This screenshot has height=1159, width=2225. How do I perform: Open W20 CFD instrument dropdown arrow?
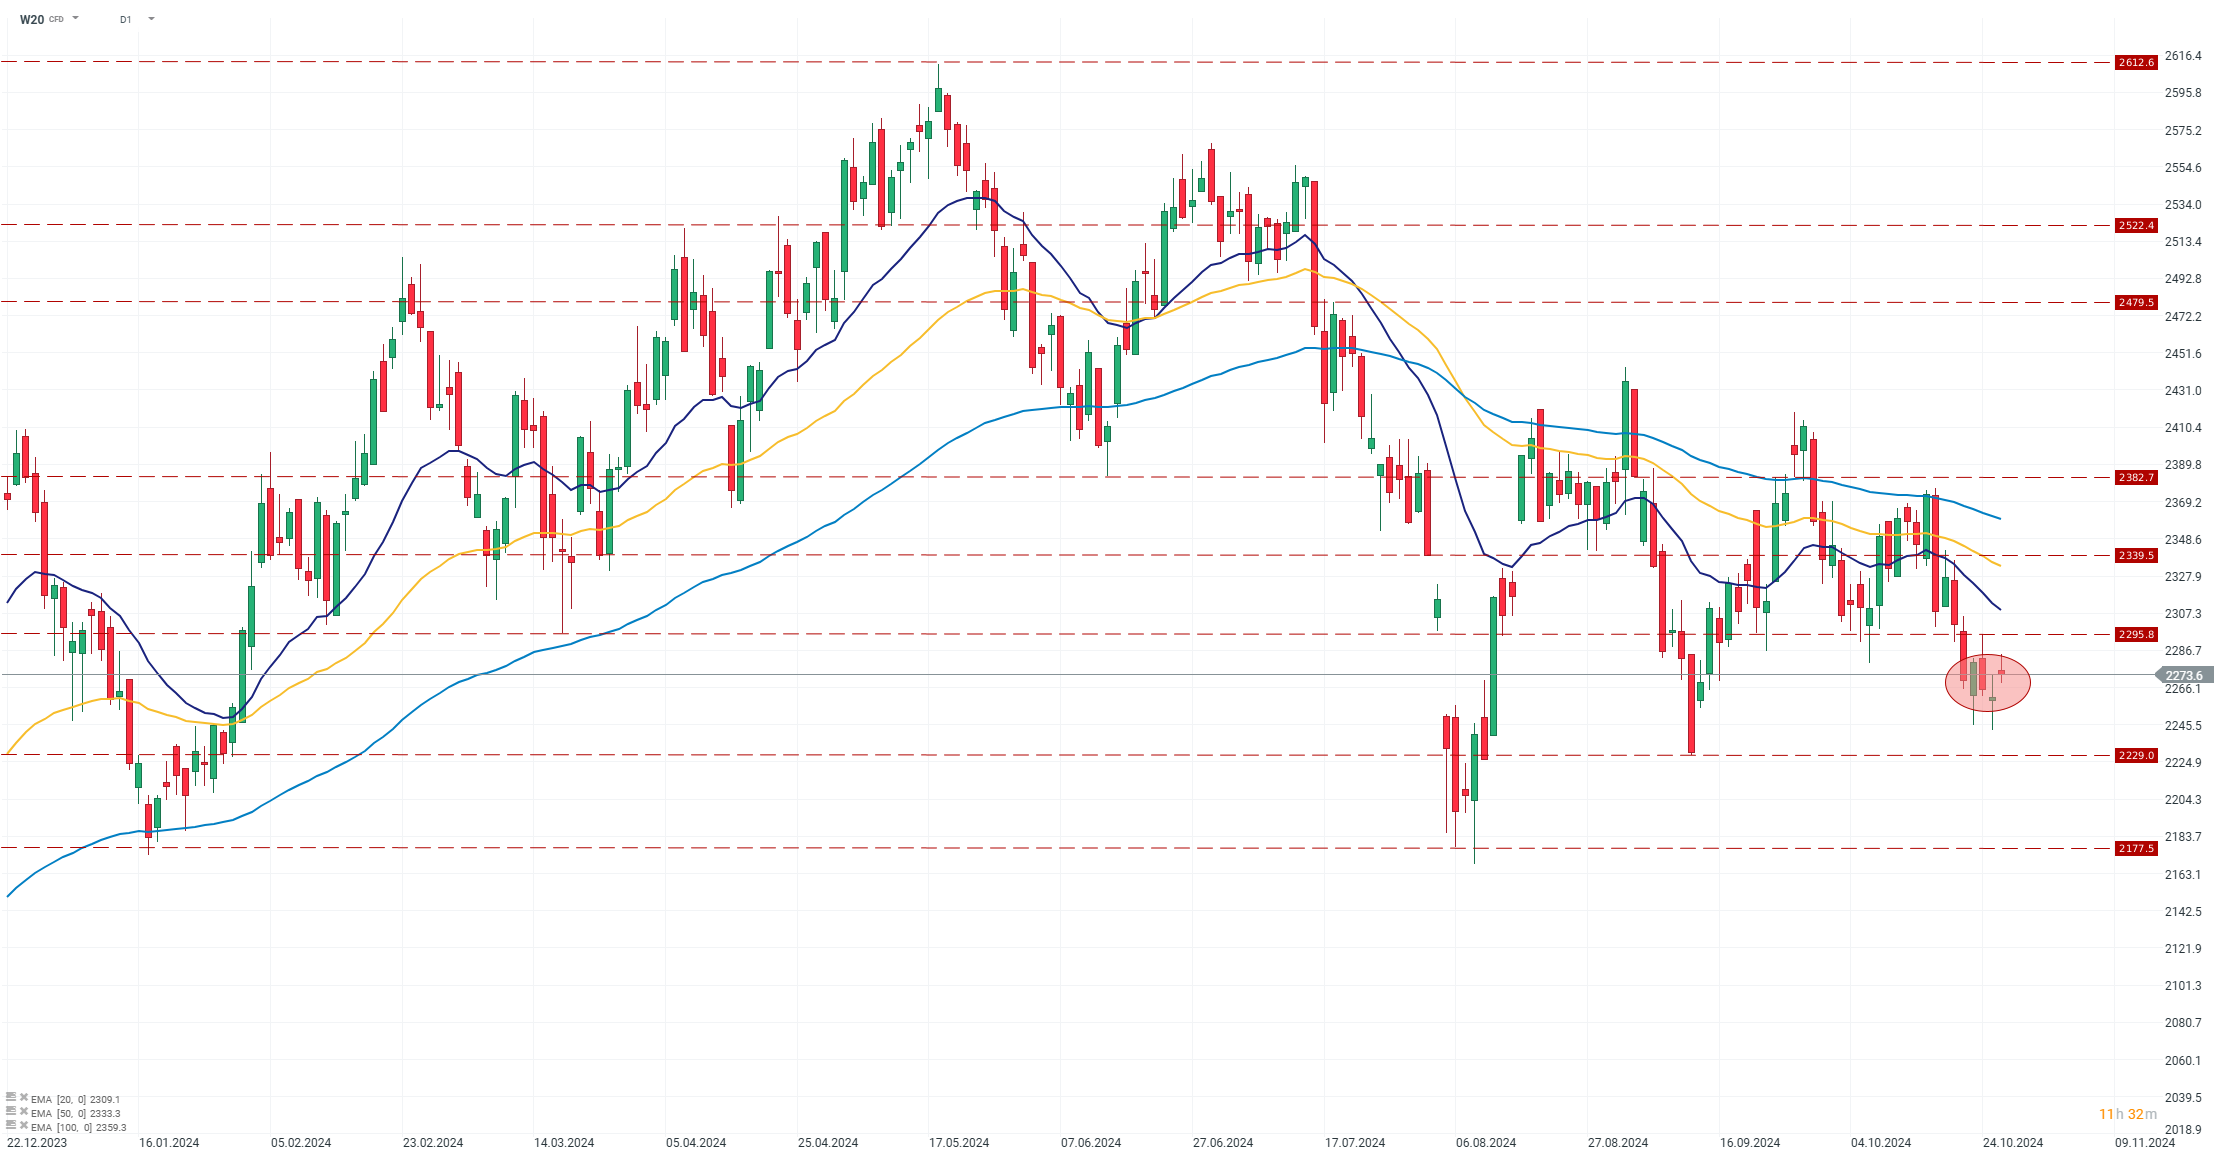coord(76,18)
